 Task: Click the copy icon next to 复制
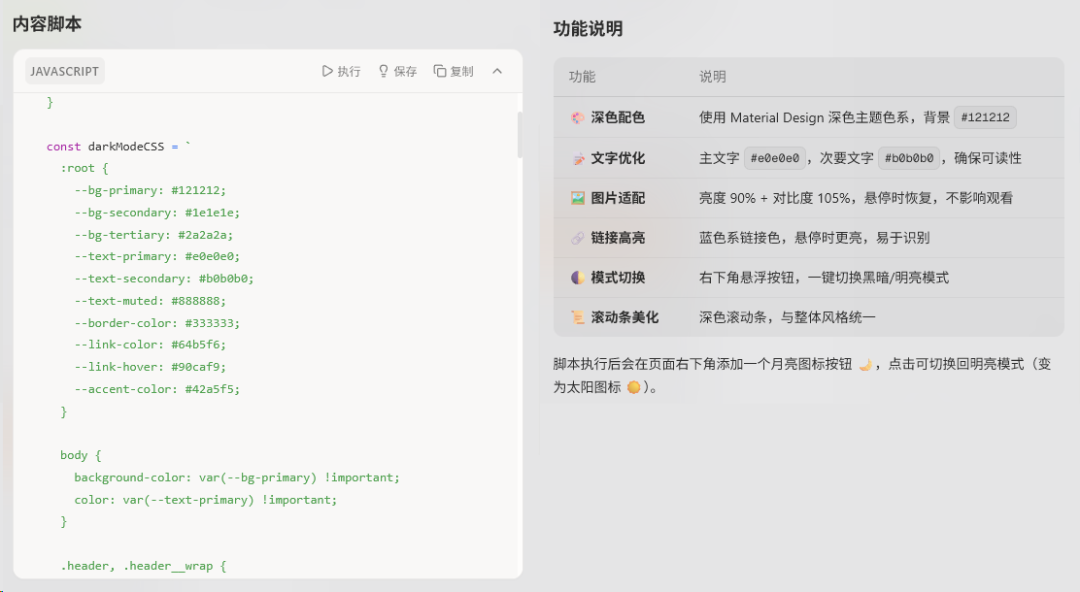[x=439, y=71]
